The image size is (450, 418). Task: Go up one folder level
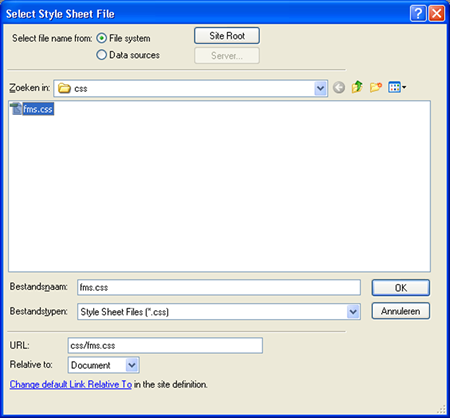(357, 87)
